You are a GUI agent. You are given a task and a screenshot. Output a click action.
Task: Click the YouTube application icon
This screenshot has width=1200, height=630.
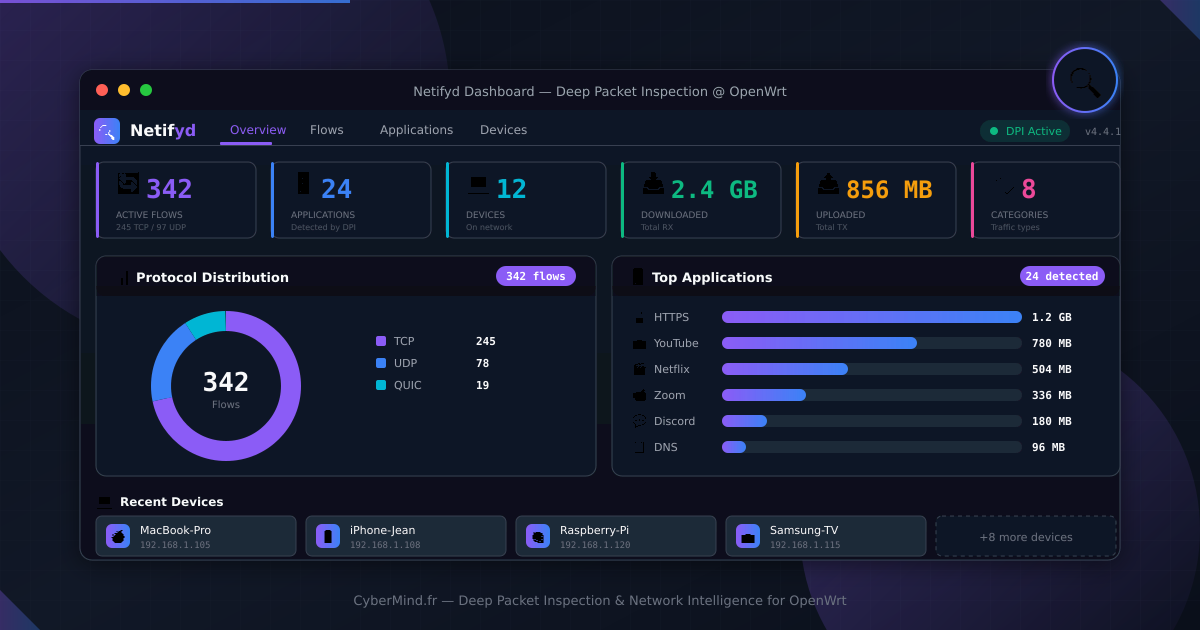click(x=640, y=343)
